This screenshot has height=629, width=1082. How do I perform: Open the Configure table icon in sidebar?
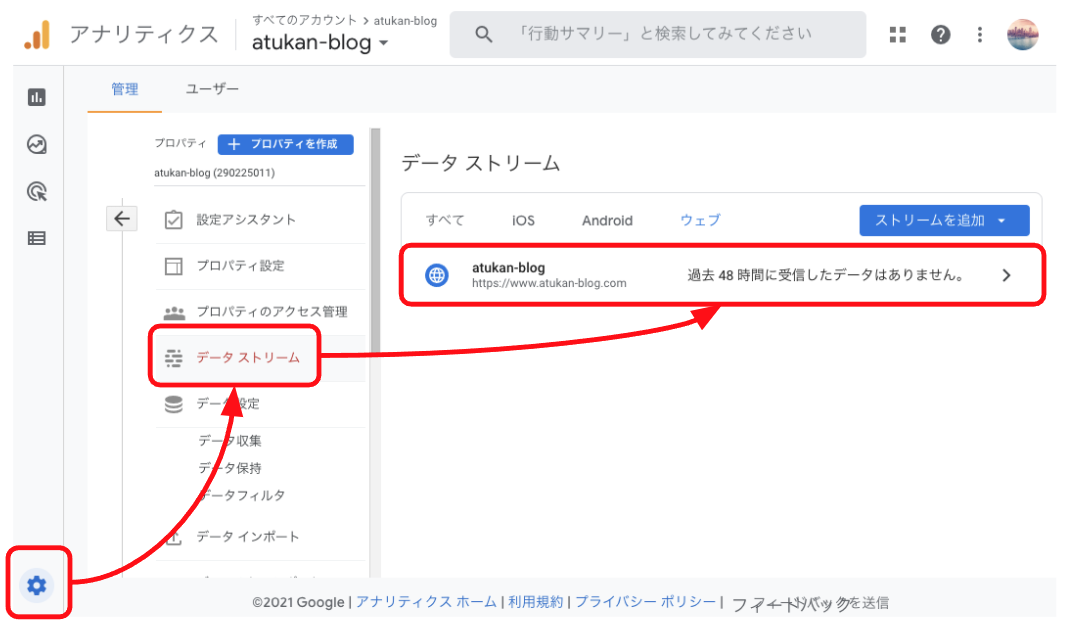37,238
